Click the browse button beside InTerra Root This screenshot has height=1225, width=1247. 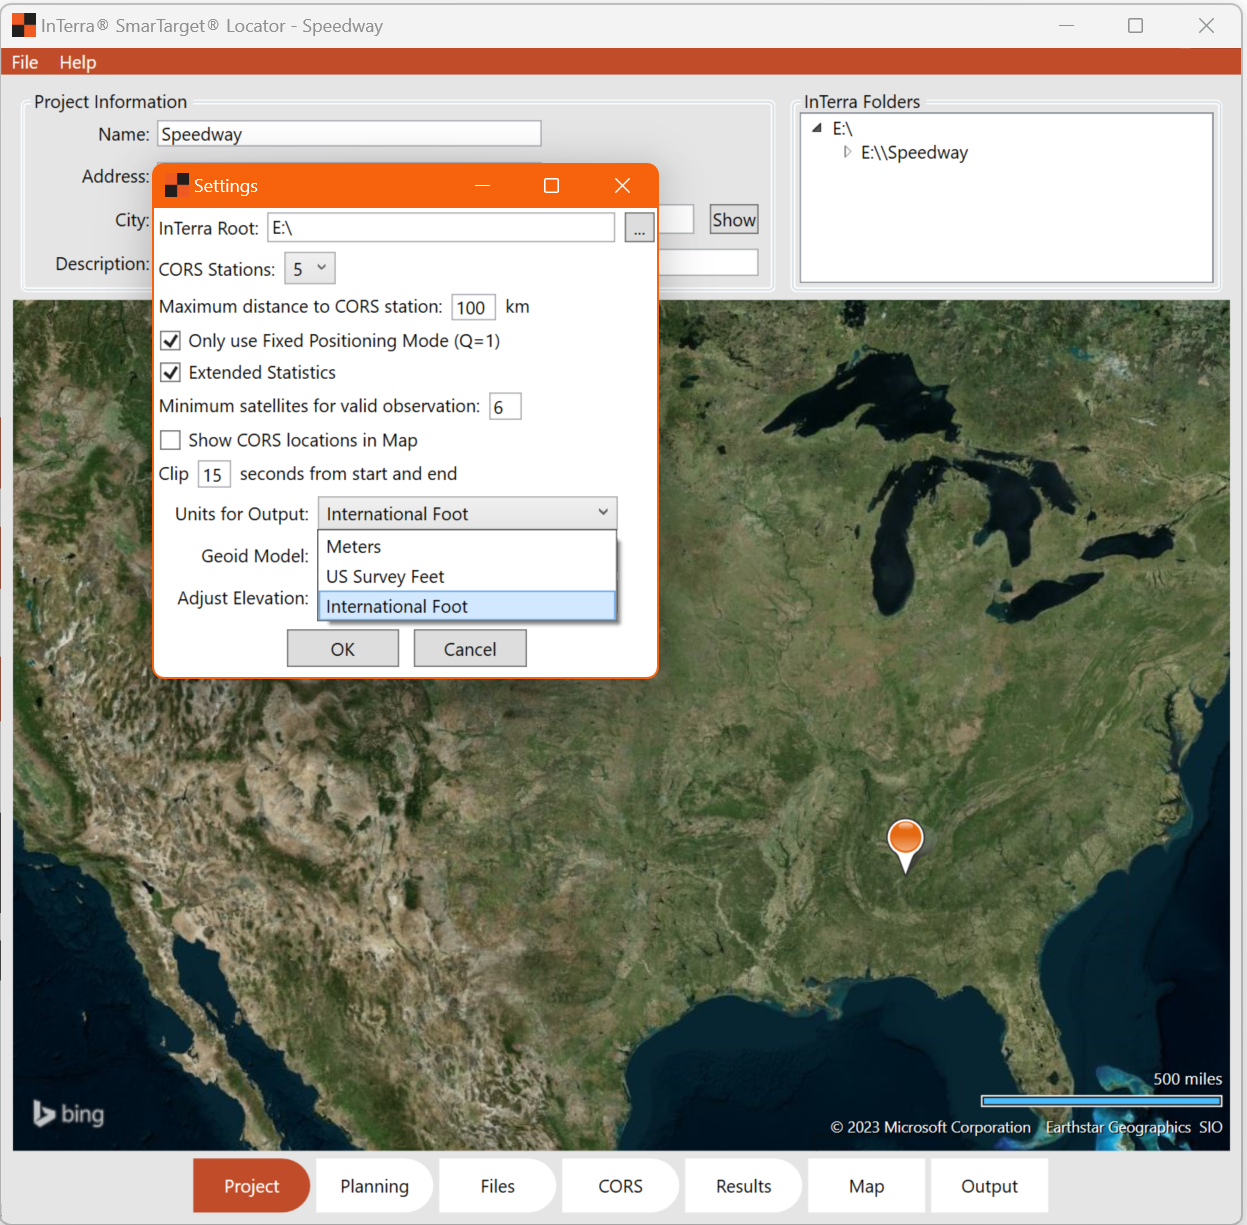(x=639, y=228)
